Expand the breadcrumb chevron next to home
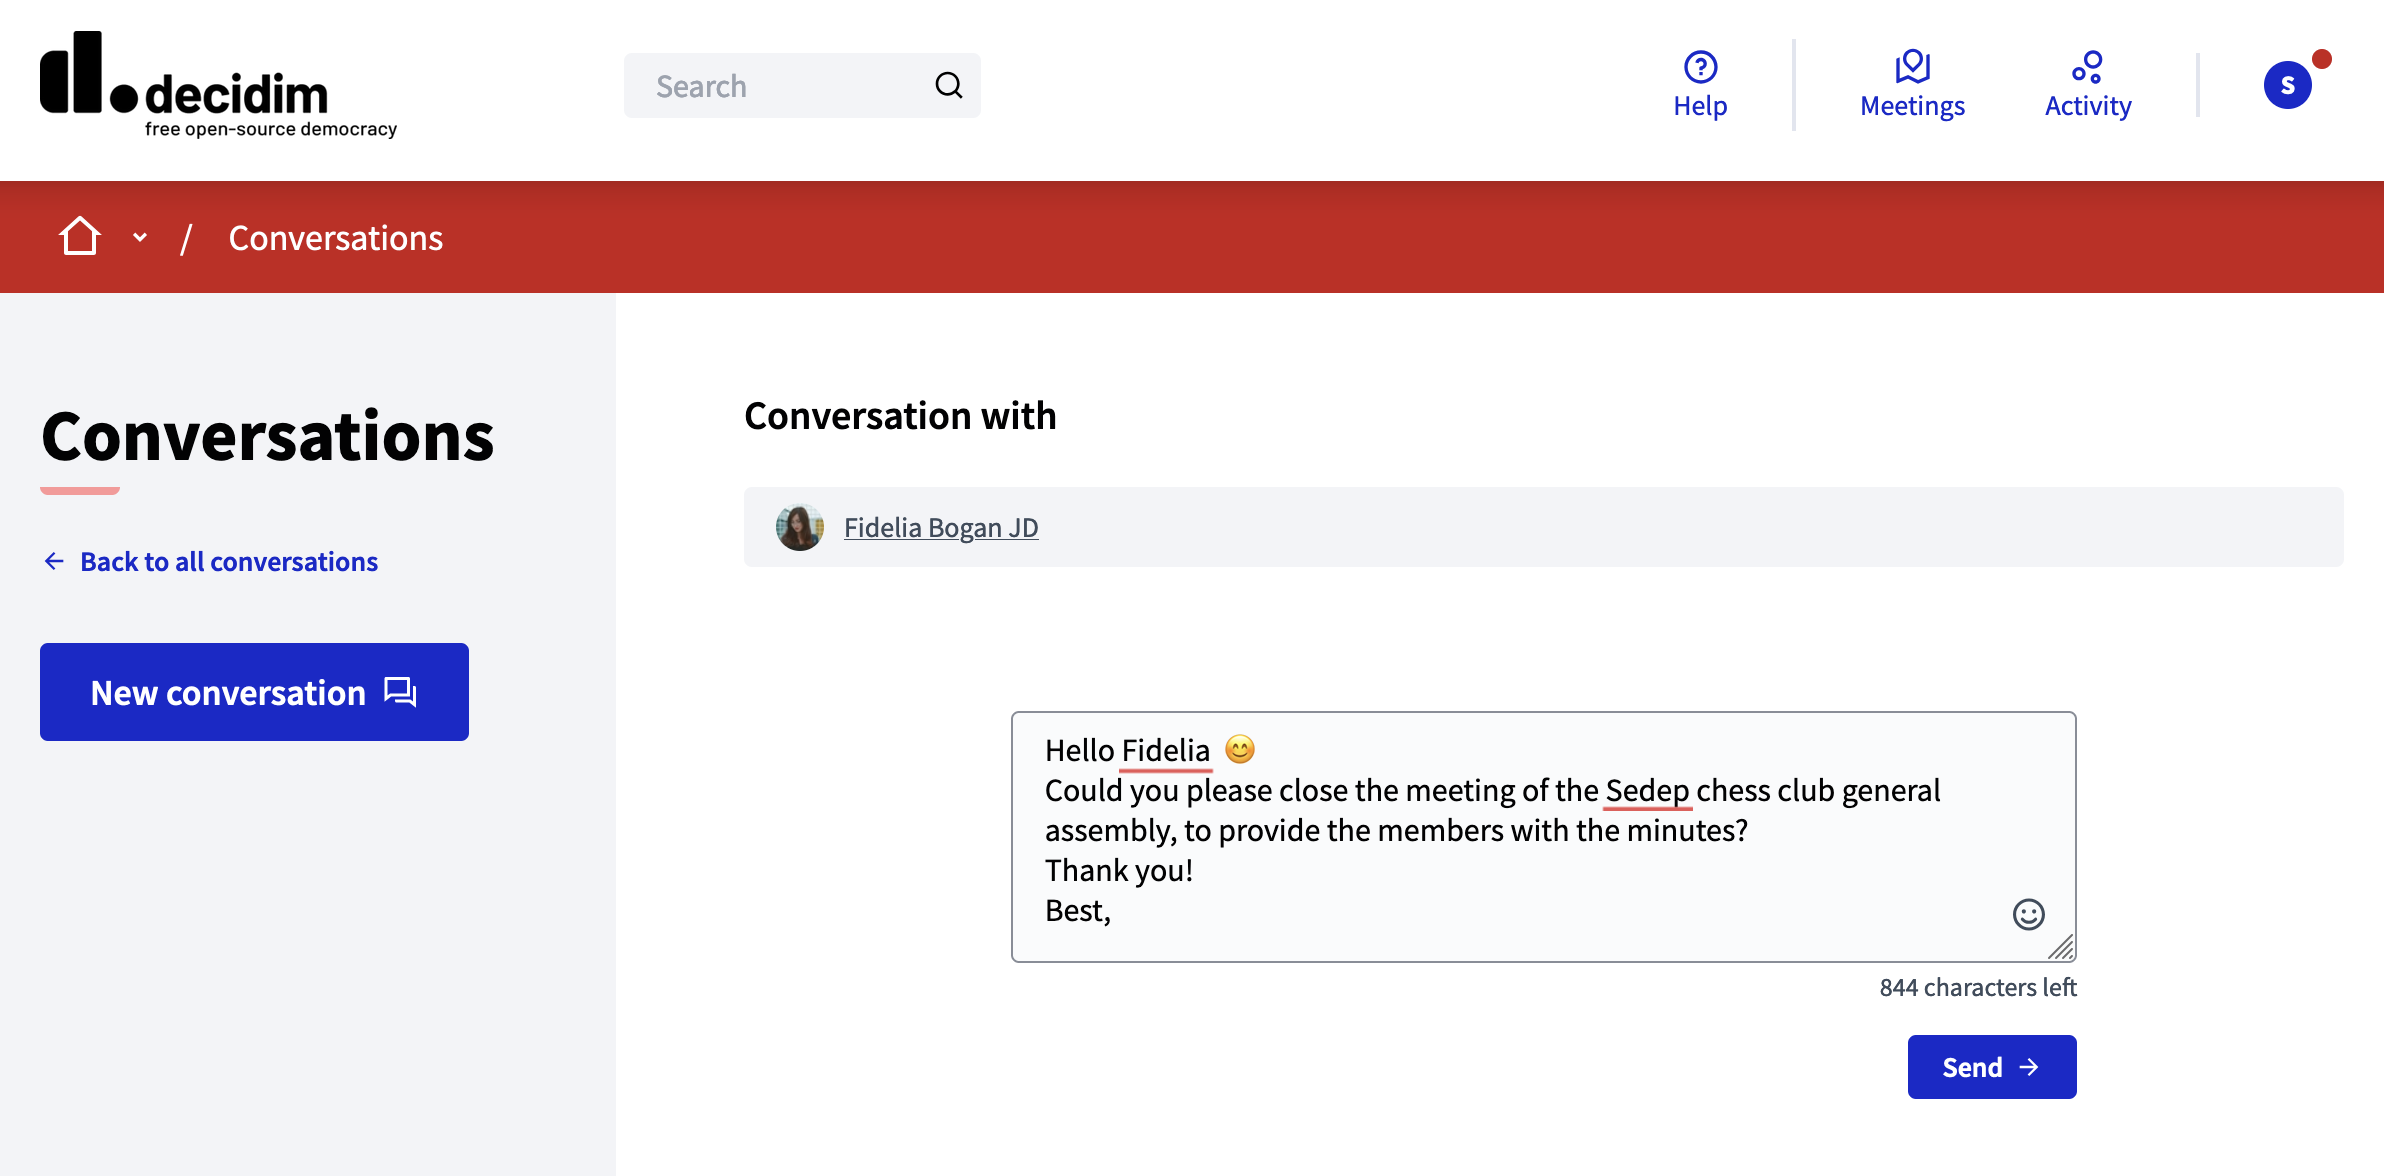 [139, 237]
